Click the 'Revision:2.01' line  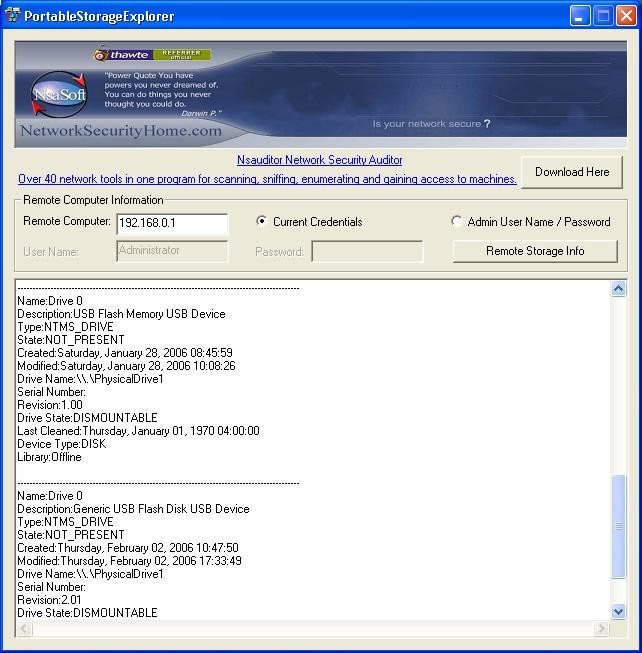(49, 600)
